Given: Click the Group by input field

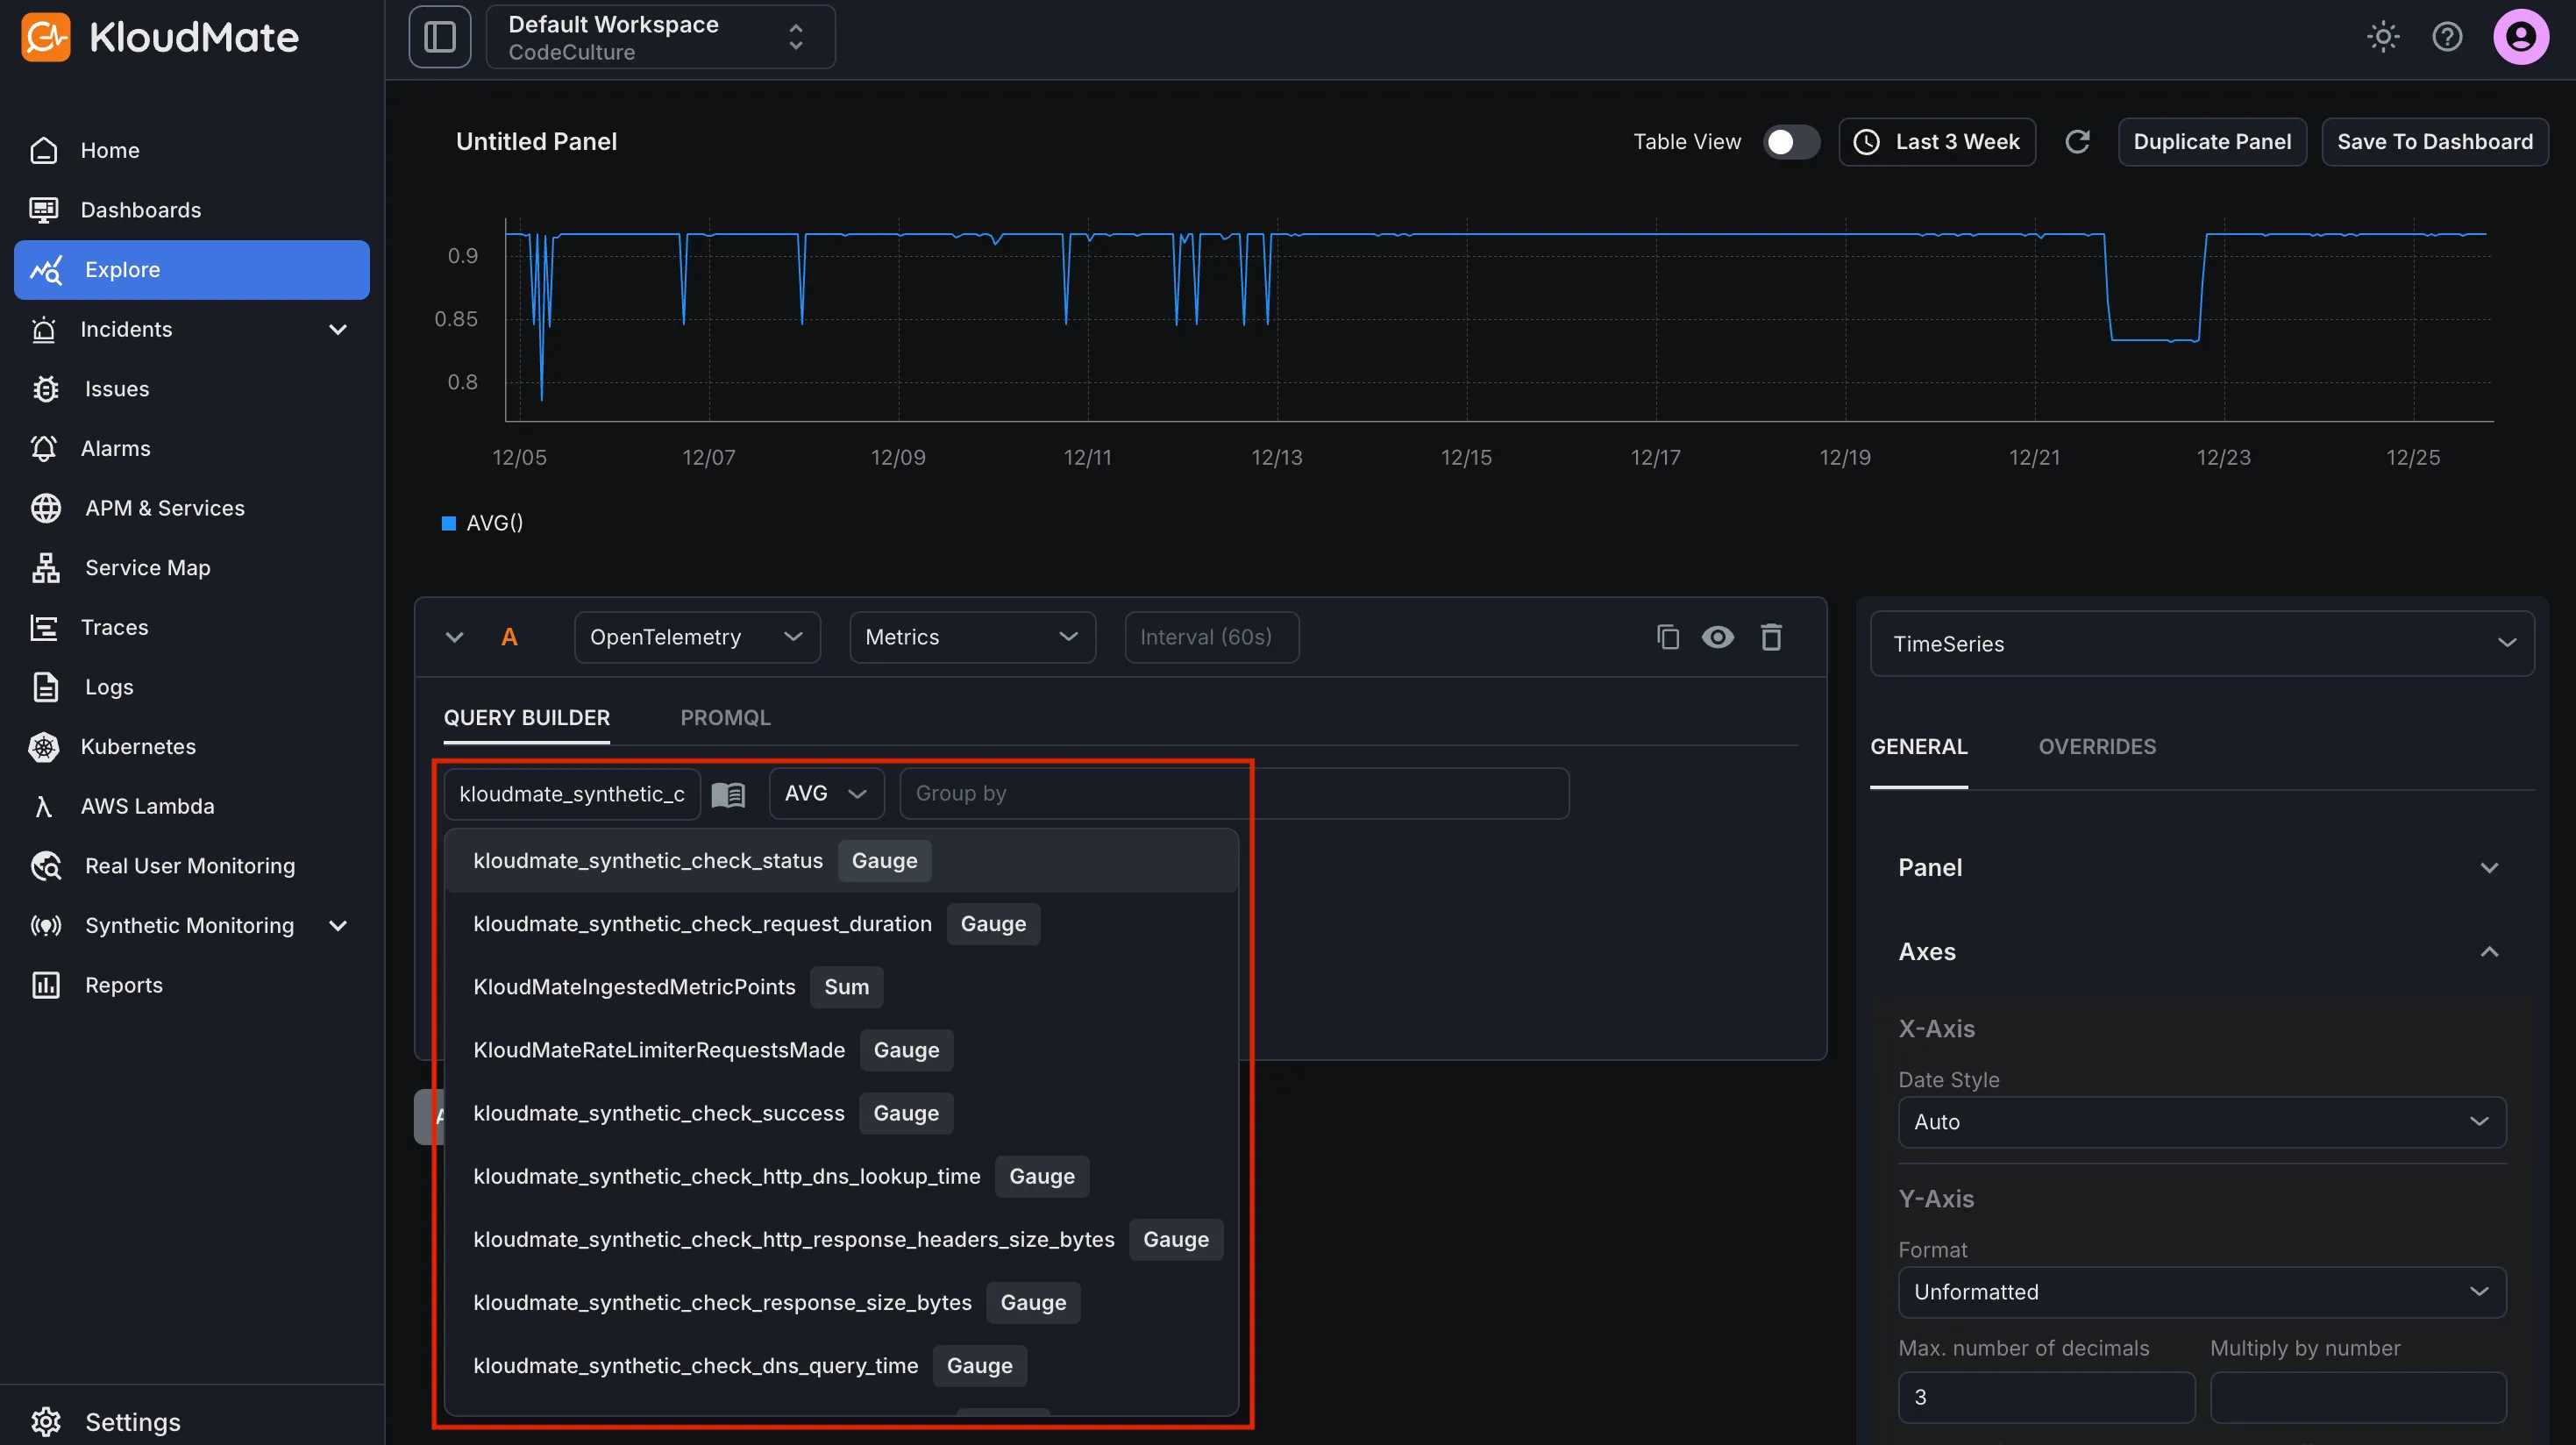Looking at the screenshot, I should tap(1234, 794).
